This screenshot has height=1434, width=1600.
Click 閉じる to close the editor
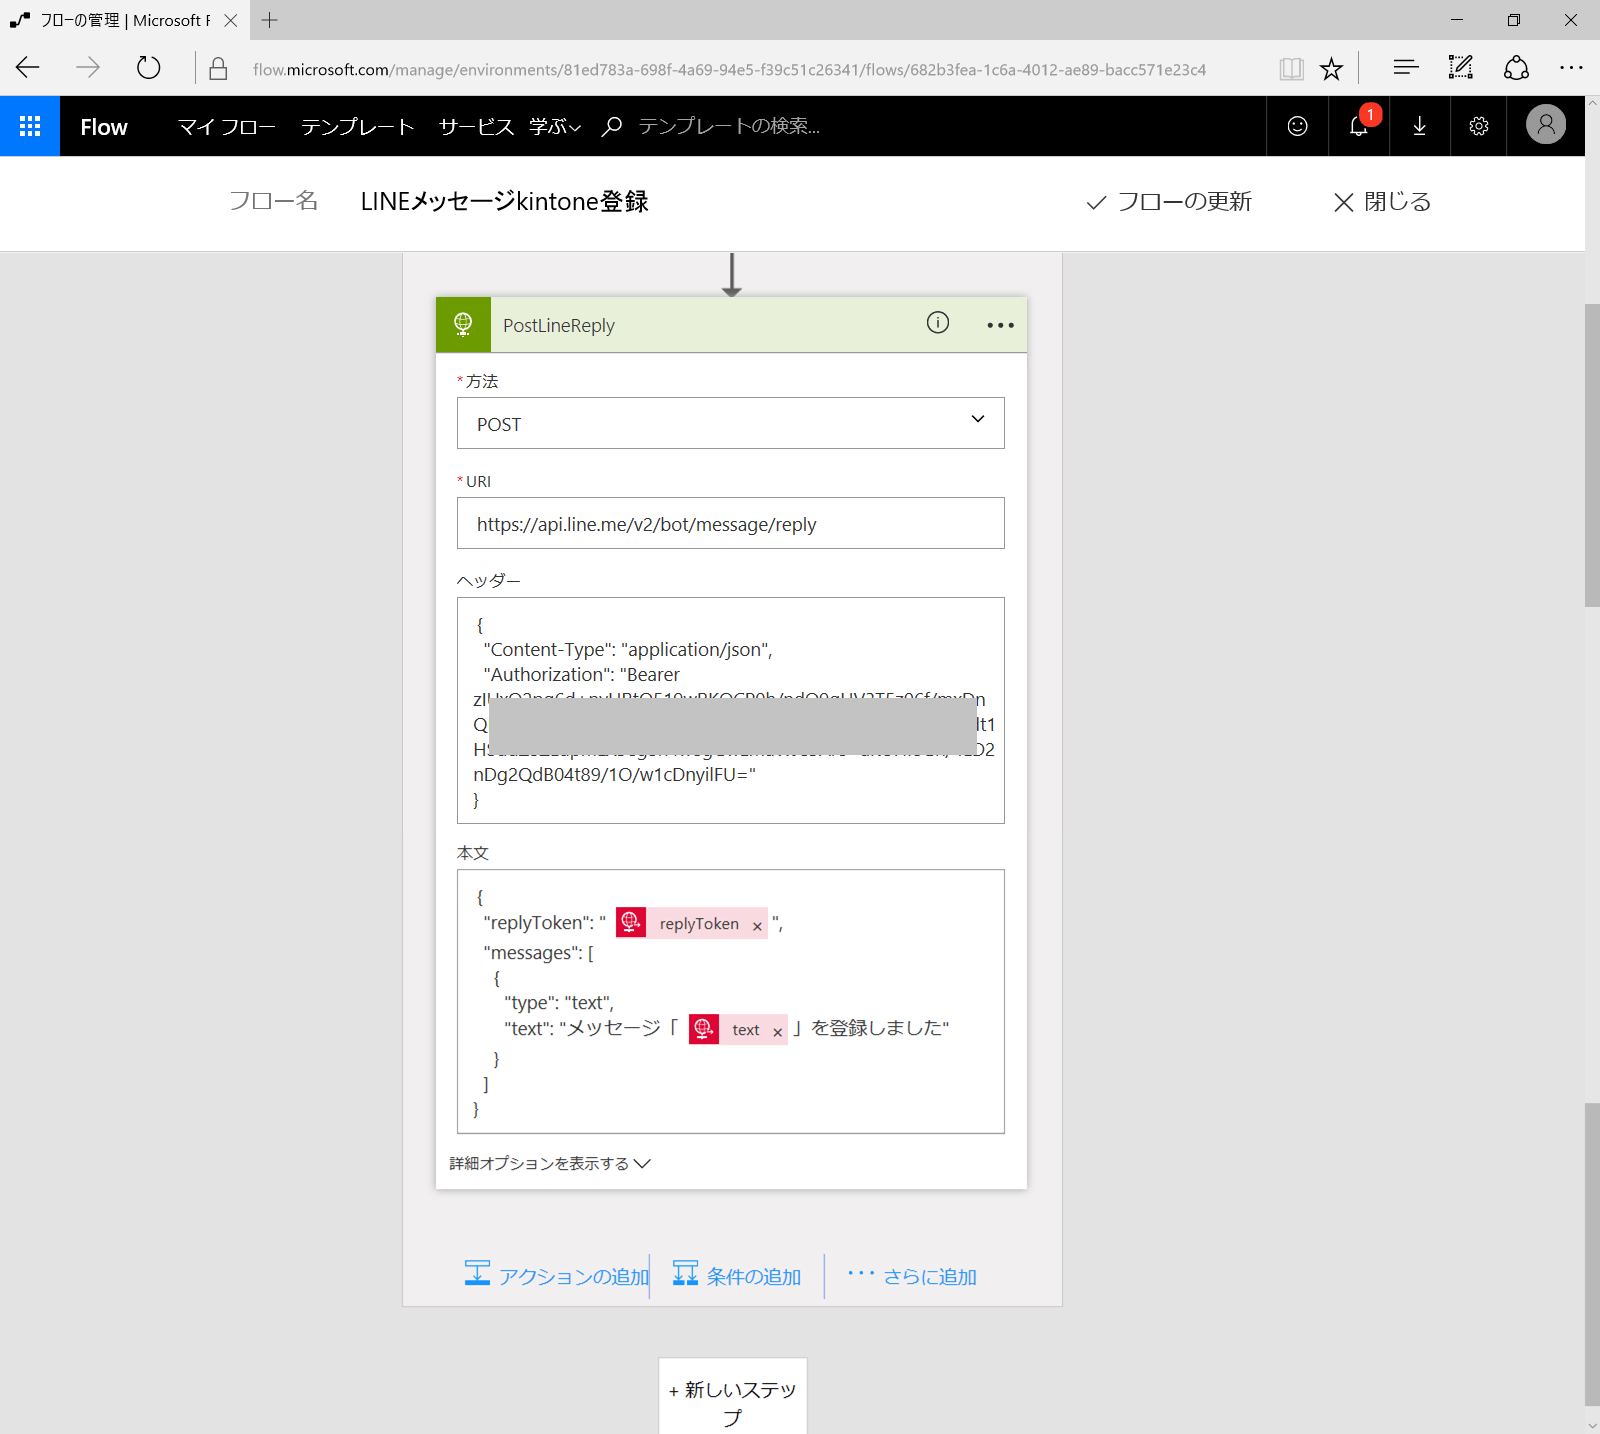click(x=1382, y=202)
